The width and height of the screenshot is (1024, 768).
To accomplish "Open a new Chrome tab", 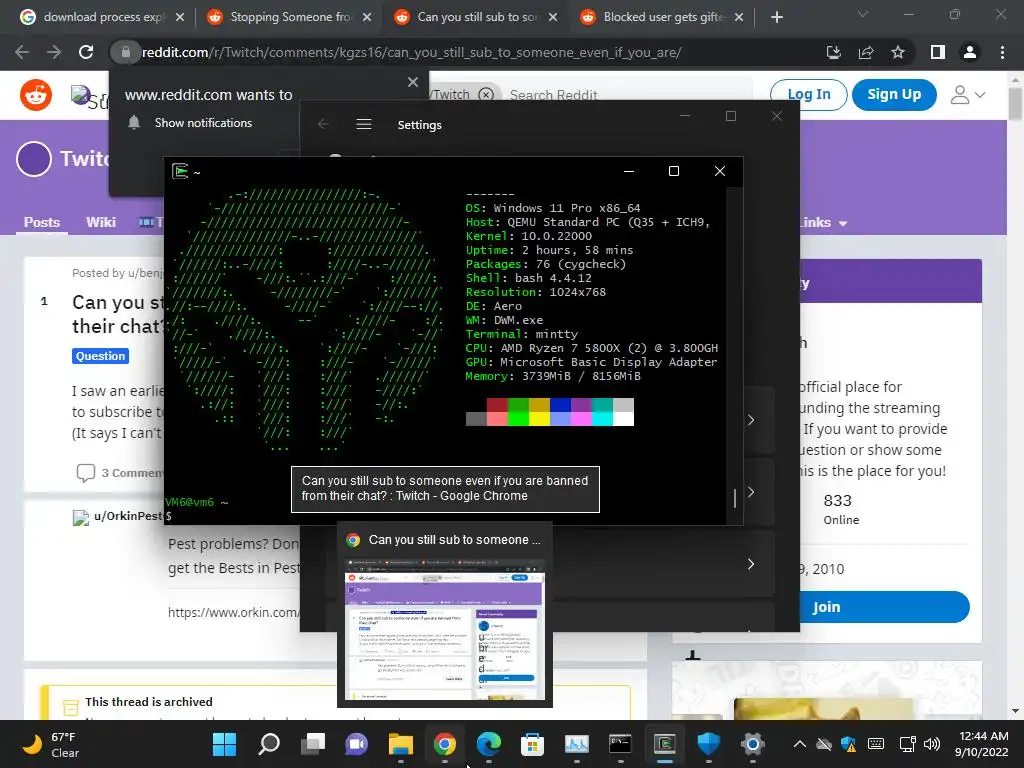I will 776,17.
